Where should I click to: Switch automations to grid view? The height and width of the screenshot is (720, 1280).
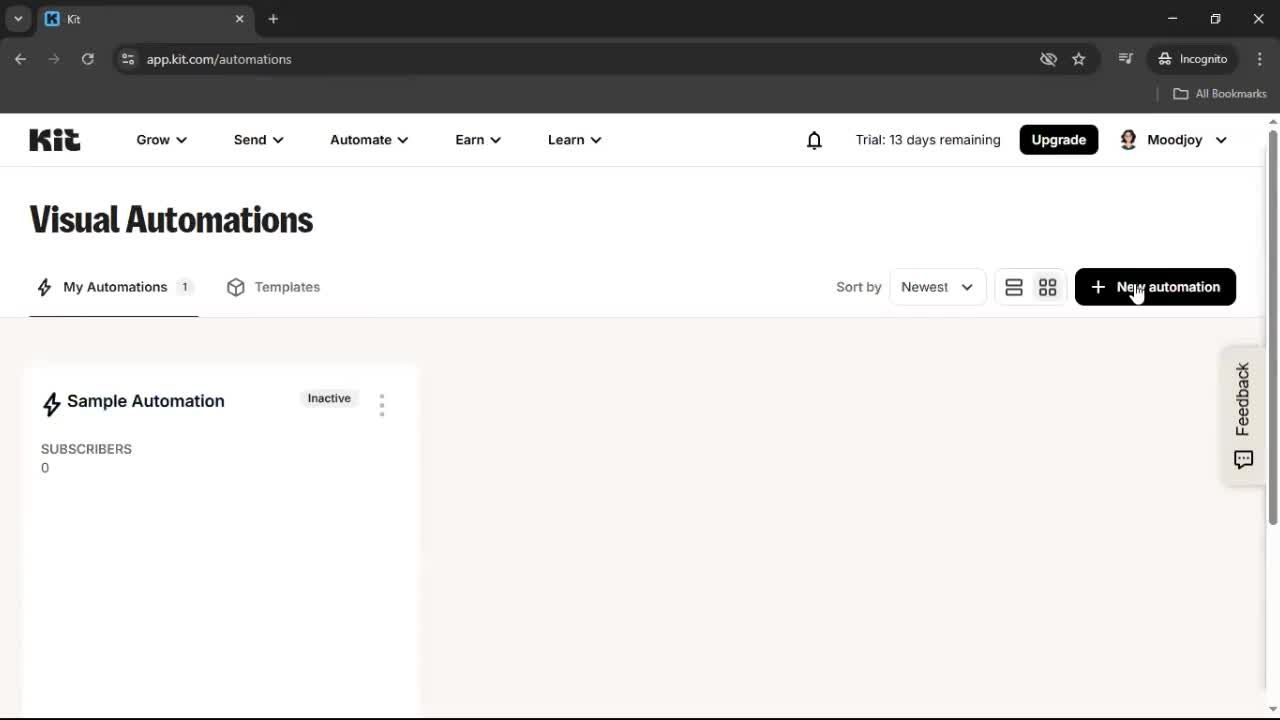(1047, 287)
